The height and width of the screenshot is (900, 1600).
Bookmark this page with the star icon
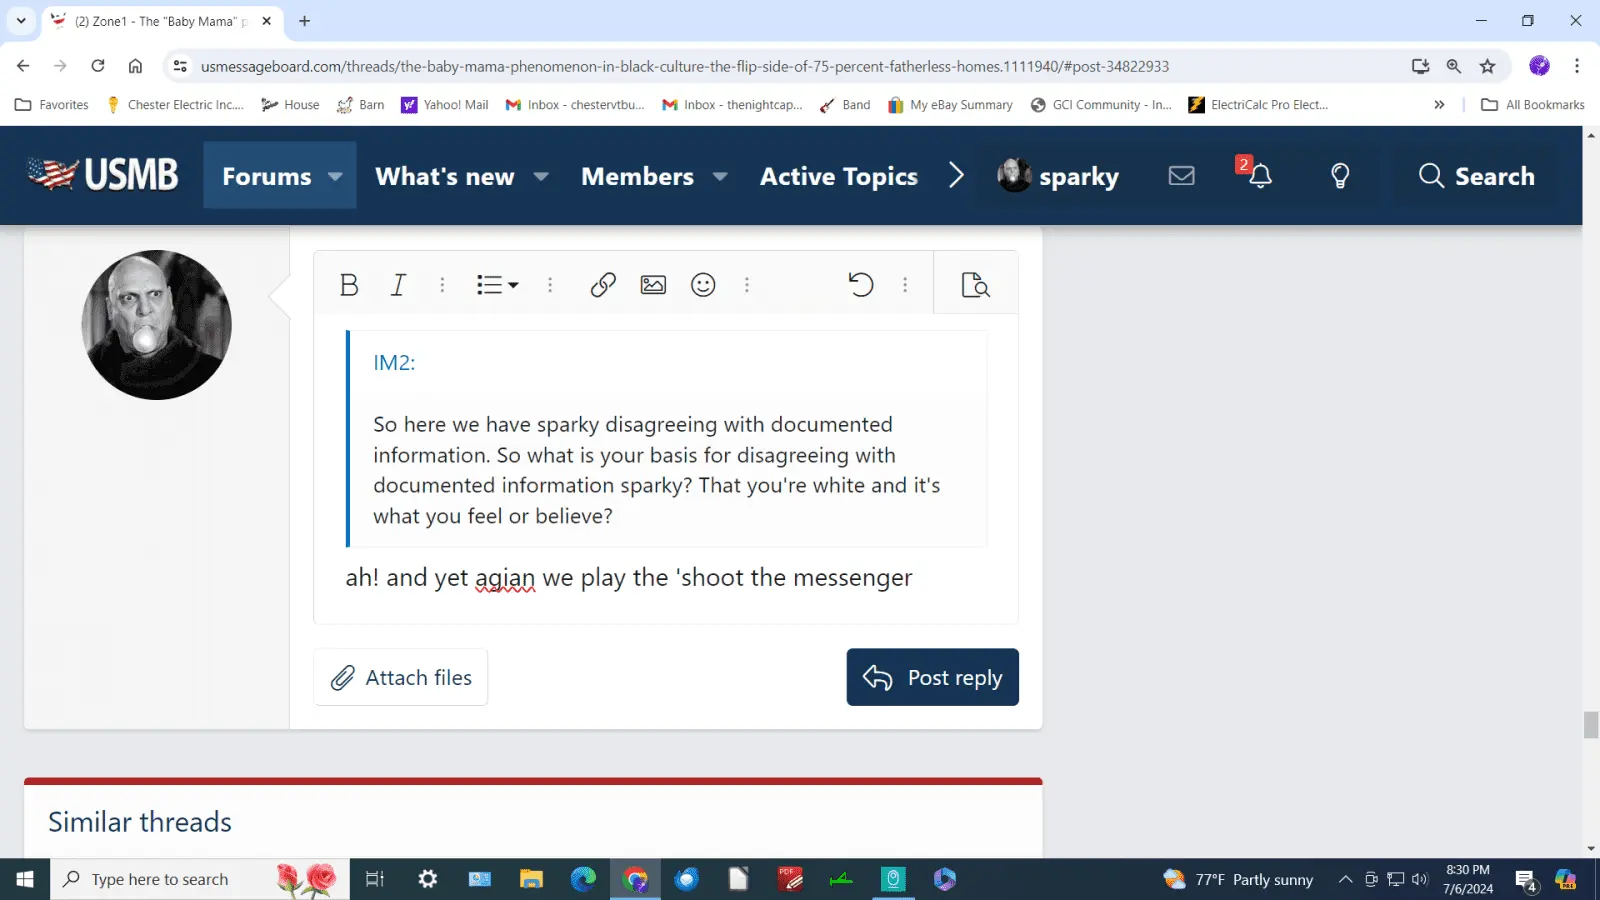(x=1488, y=66)
